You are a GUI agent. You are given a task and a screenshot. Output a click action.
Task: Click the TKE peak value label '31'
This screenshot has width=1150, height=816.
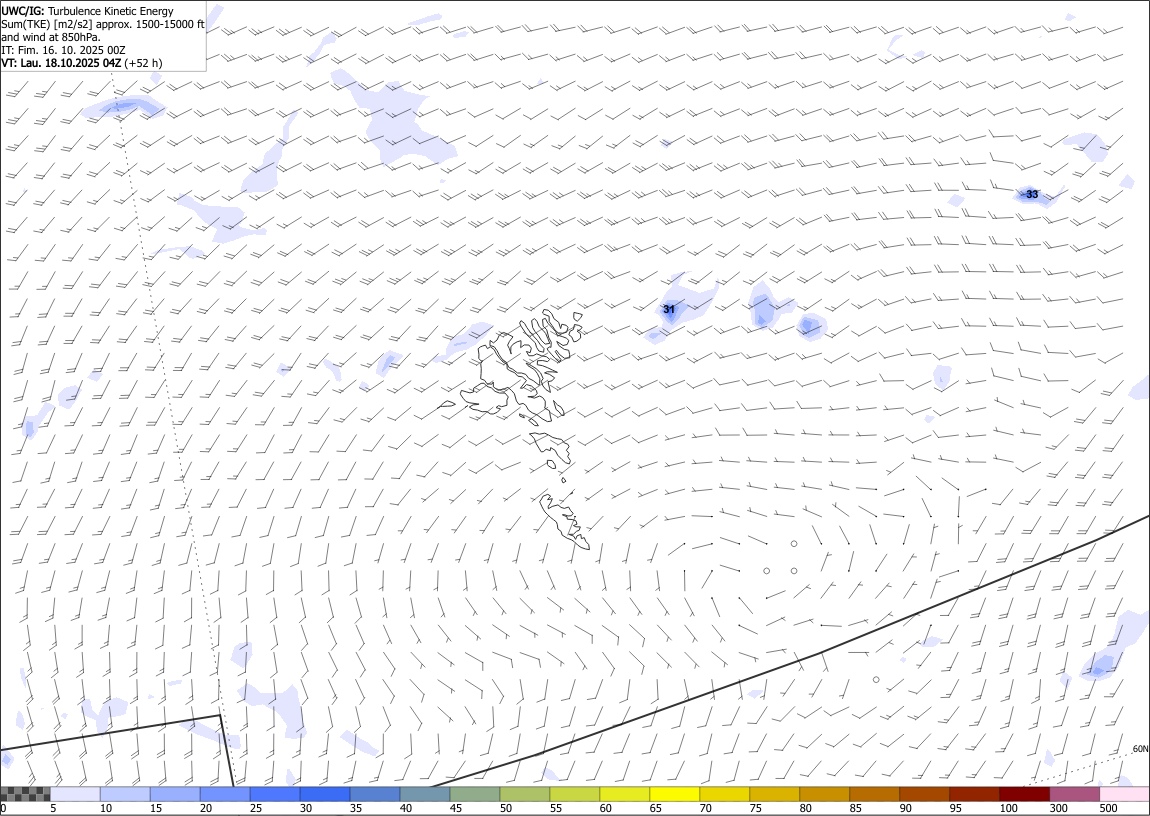tap(669, 309)
